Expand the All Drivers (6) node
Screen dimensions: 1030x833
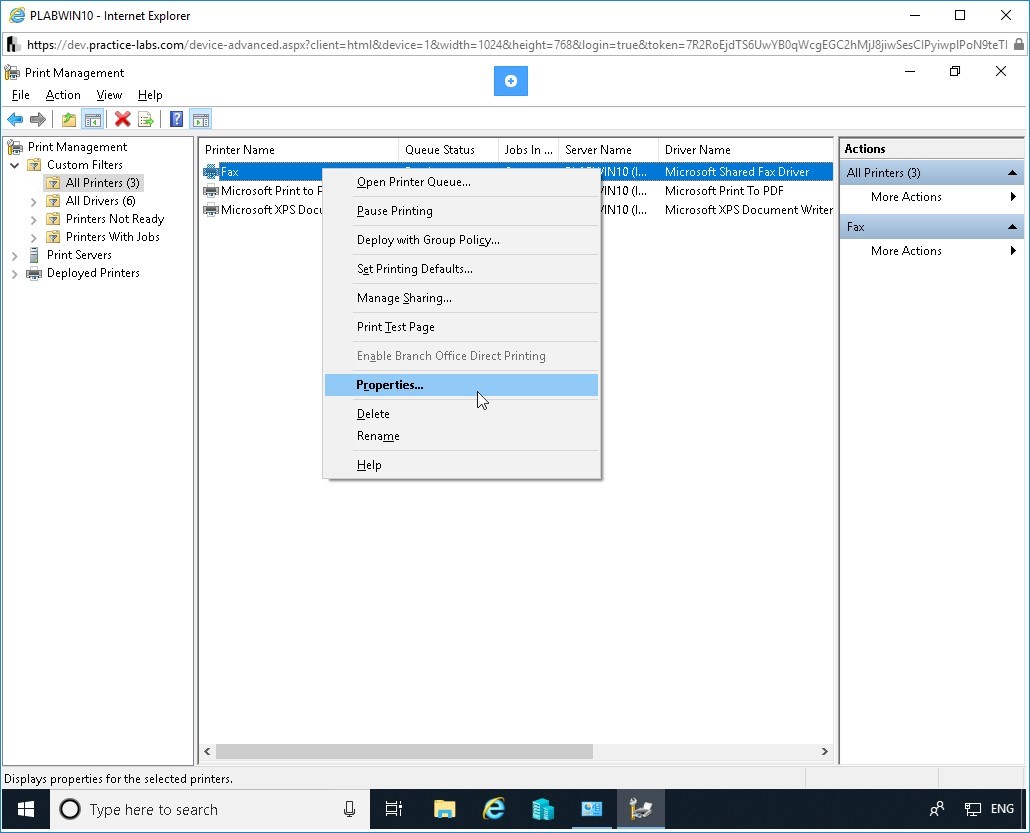click(34, 201)
